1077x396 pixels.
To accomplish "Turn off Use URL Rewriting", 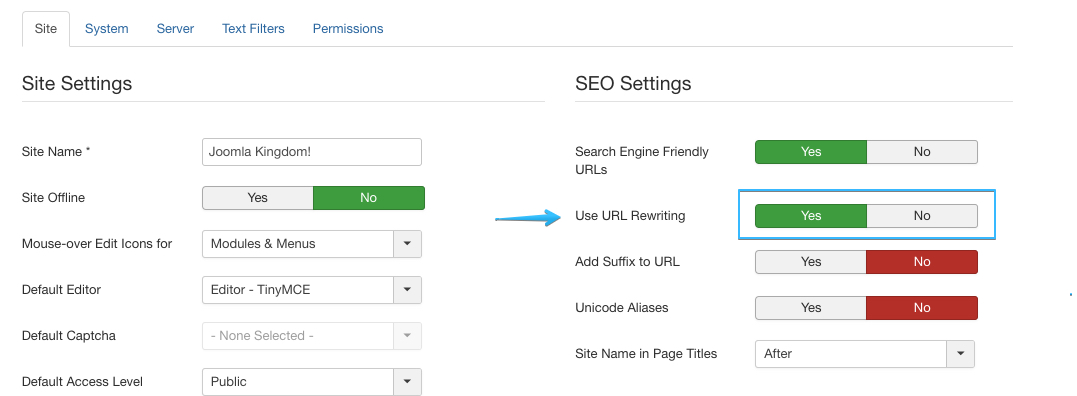I will (x=922, y=216).
